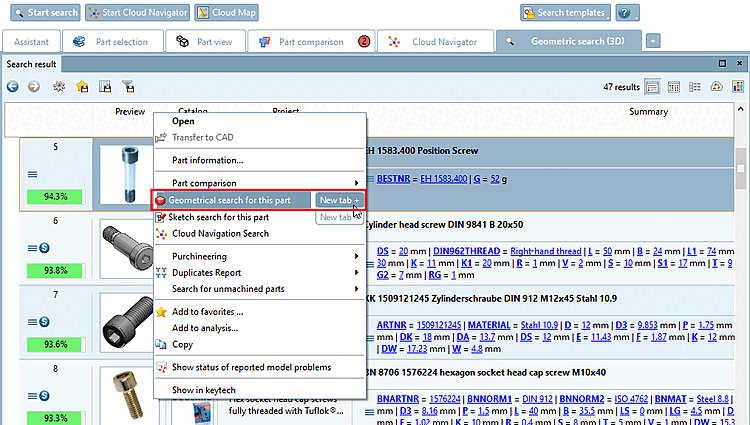Click the BNARTNR link

[397, 399]
